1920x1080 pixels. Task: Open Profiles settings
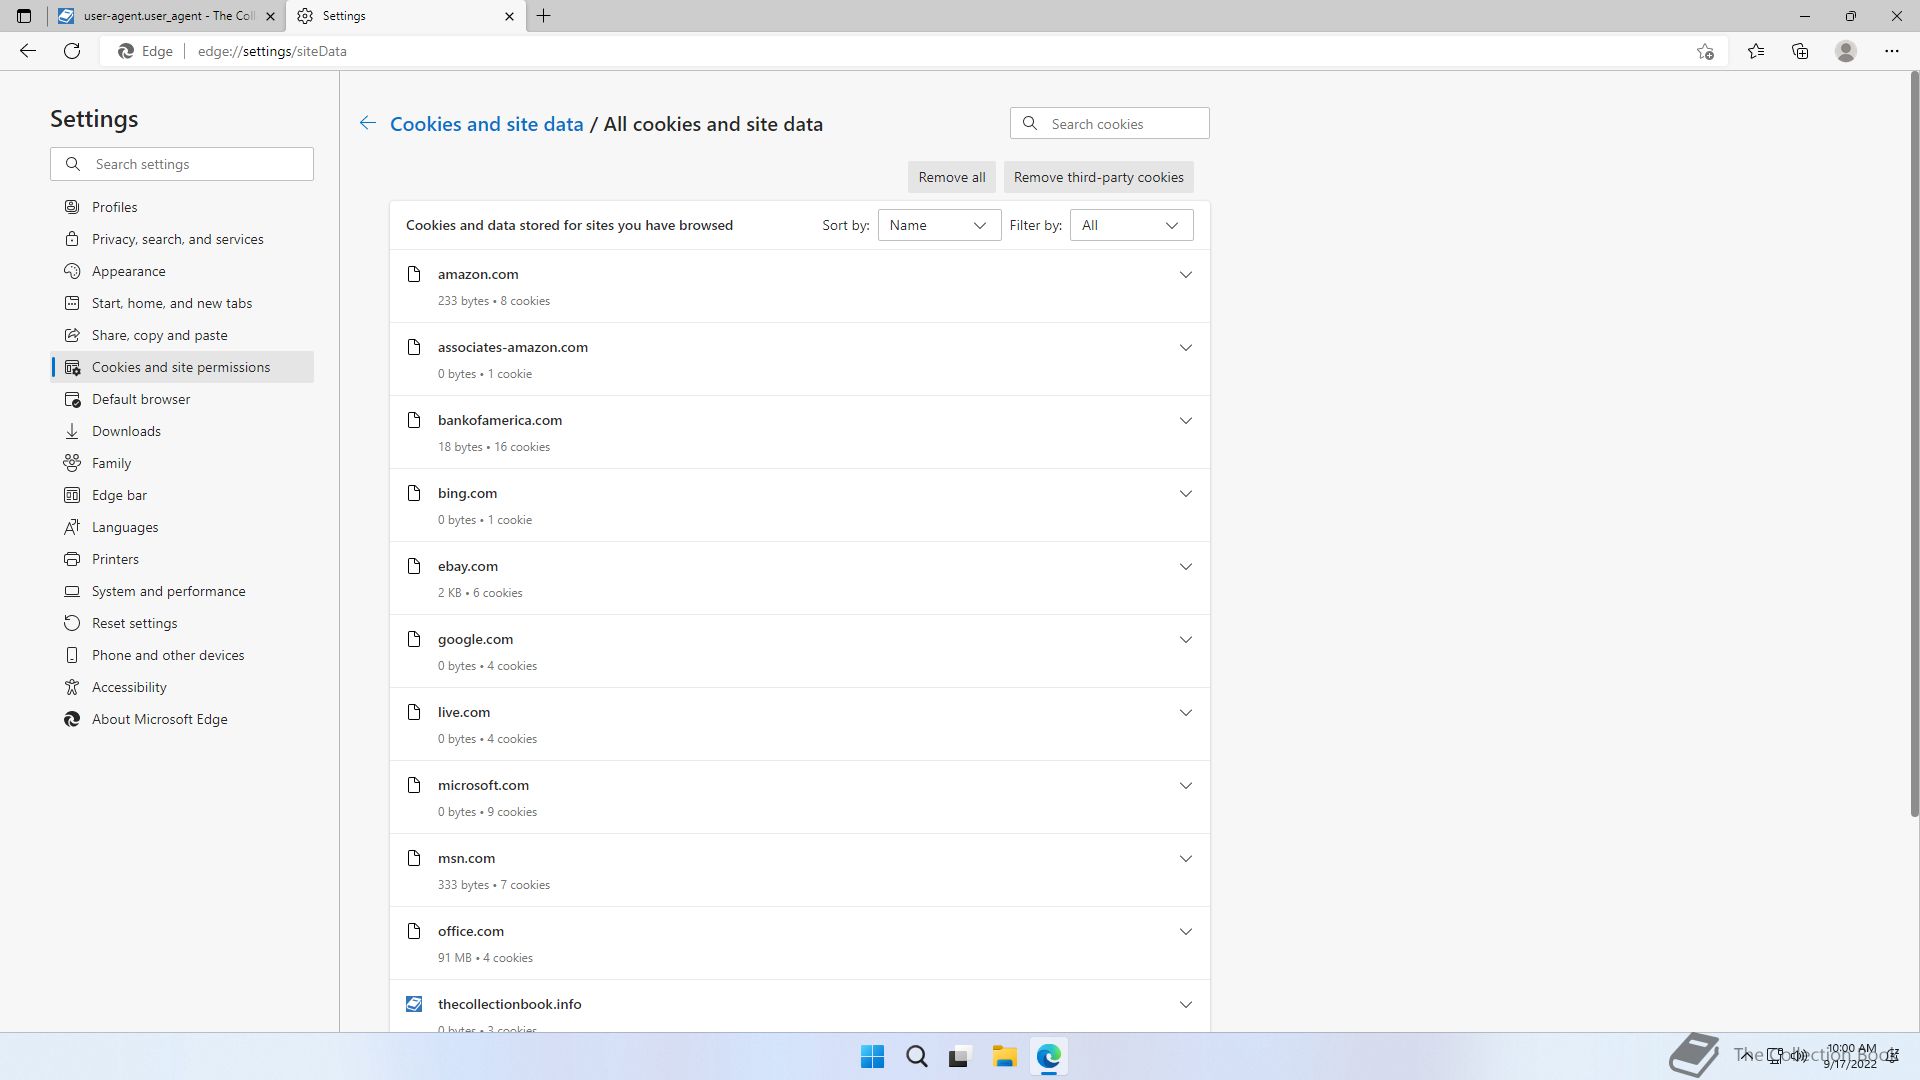click(182, 207)
